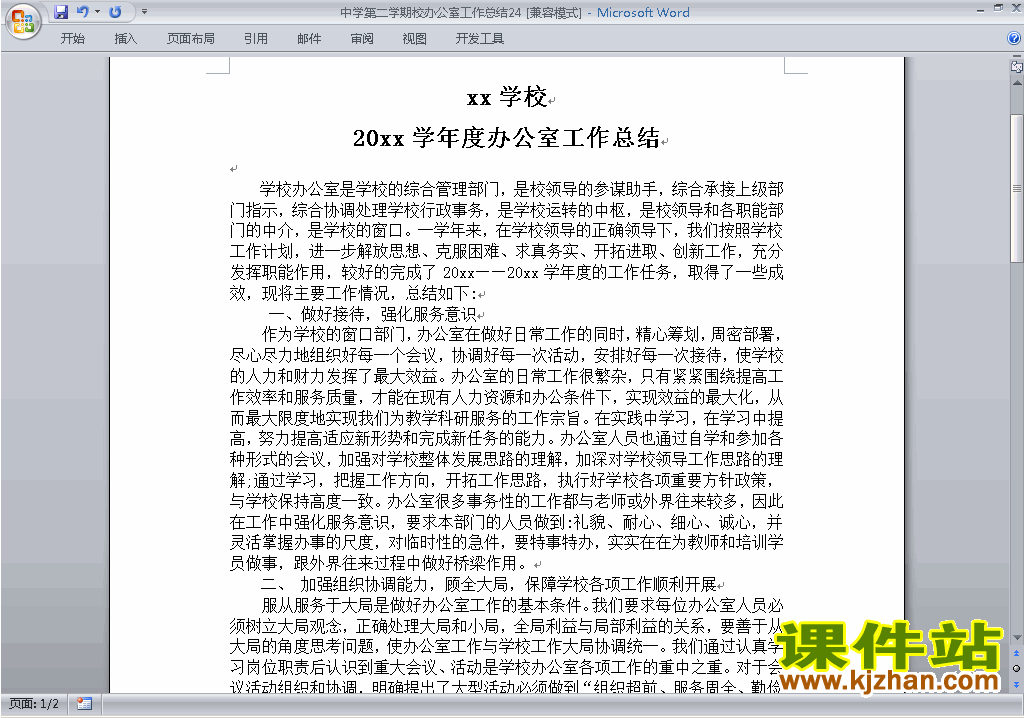This screenshot has width=1024, height=718.
Task: Open the 页面布局 ribbon tab
Action: [191, 39]
